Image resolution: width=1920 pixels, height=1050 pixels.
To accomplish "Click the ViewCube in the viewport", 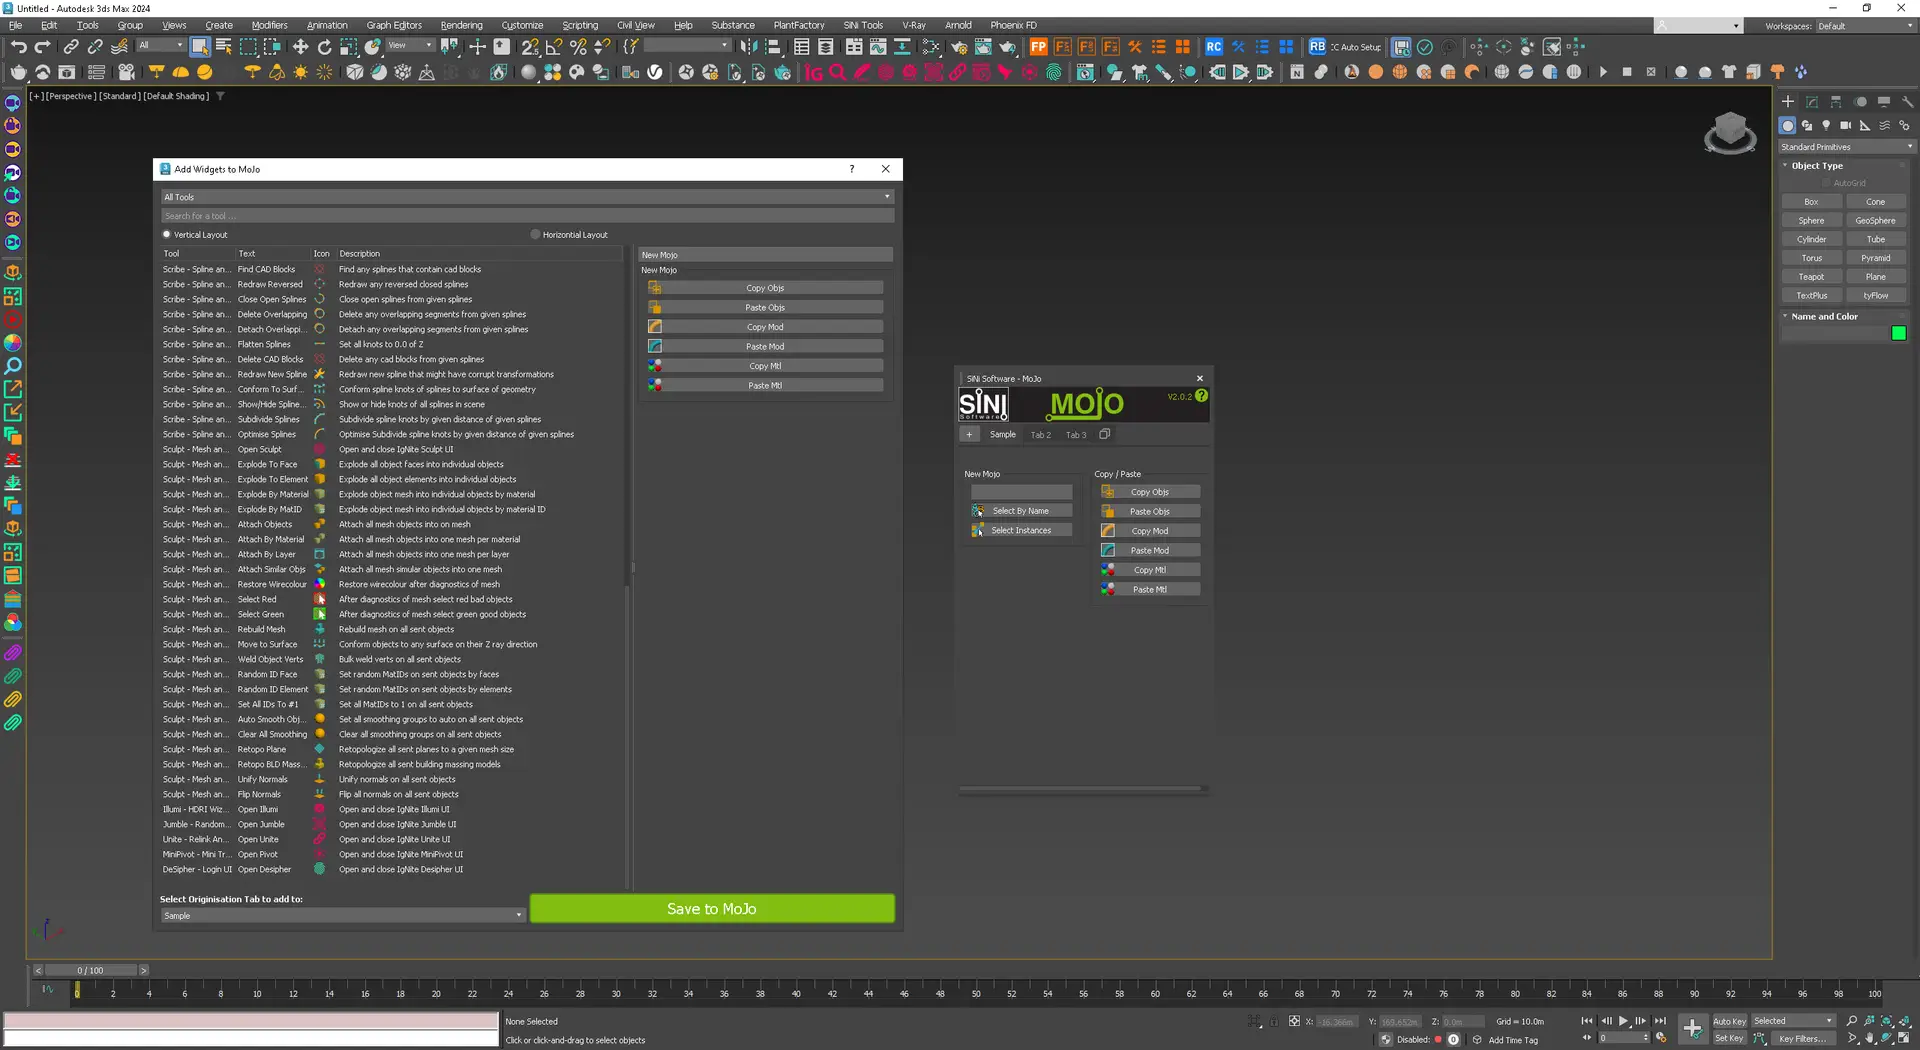I will 1730,133.
